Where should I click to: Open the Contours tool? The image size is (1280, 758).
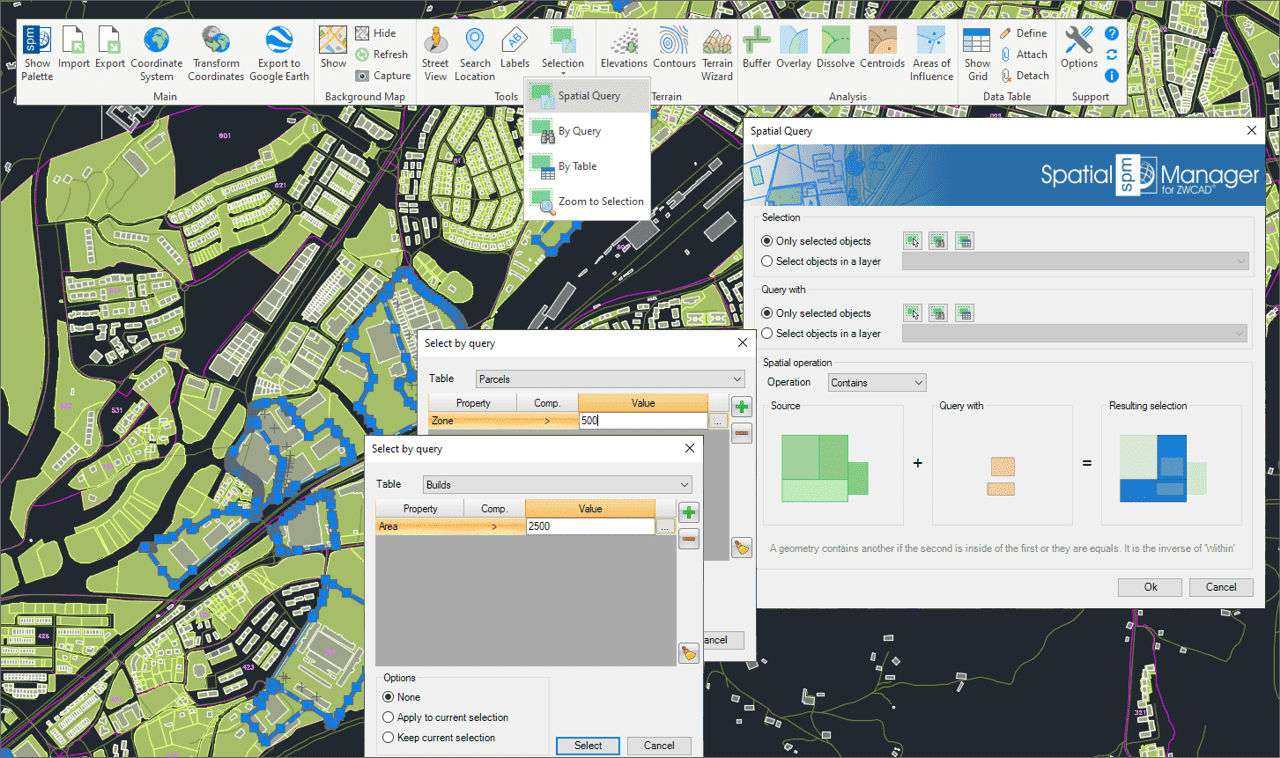click(x=675, y=49)
